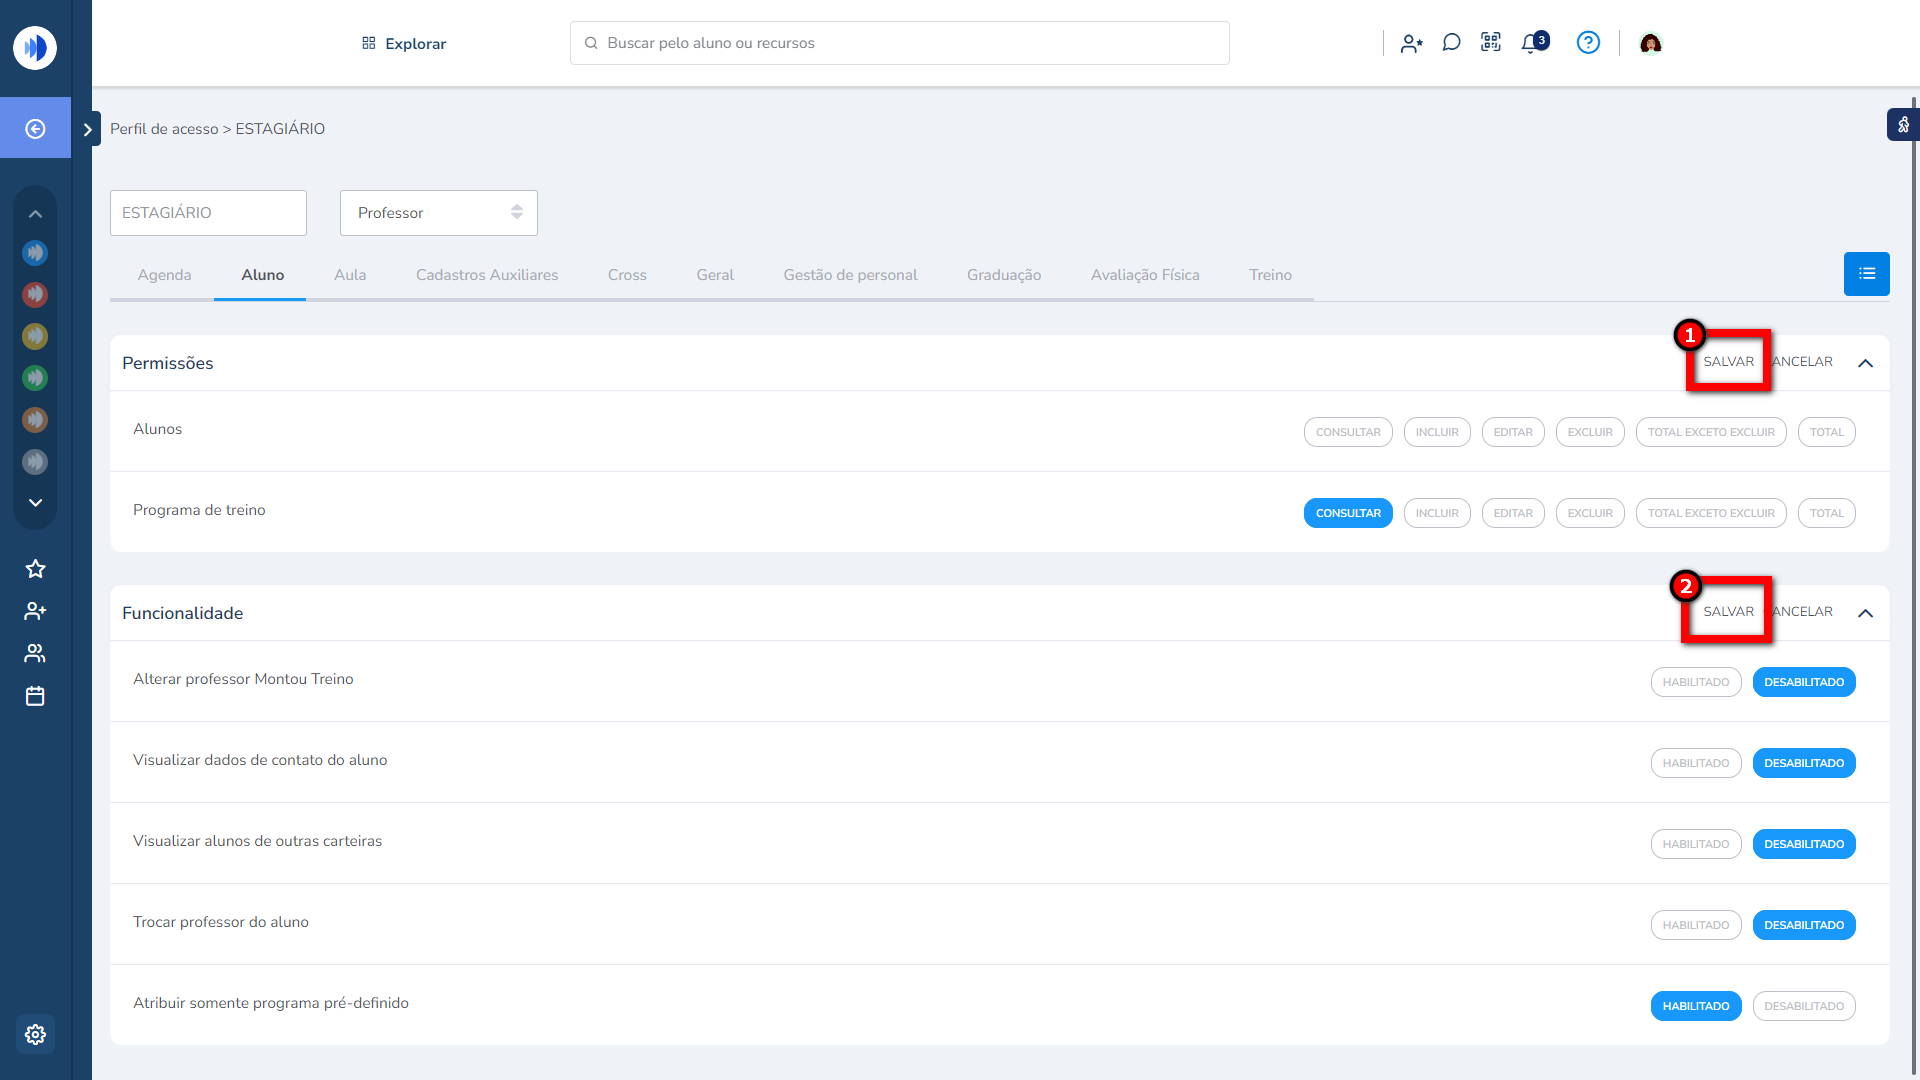Open the Cadastros Auxiliares tab
The image size is (1920, 1080).
(x=486, y=275)
